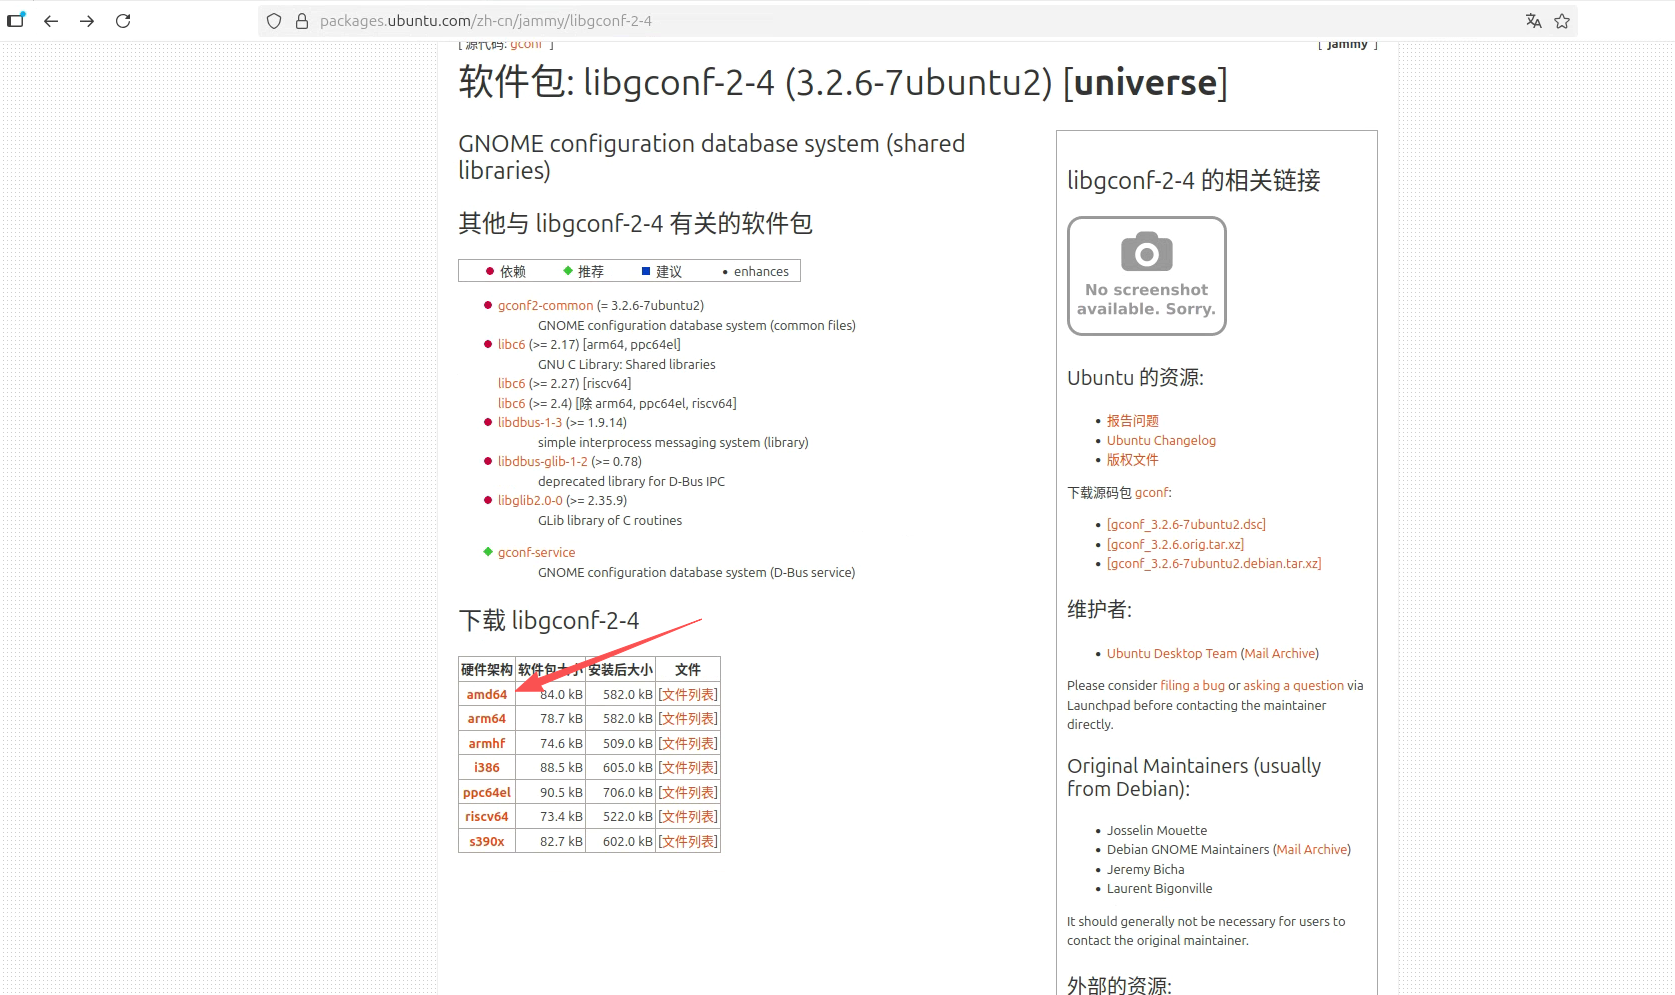Open the libc6 shared libraries link
Screen dimensions: 1675x995
[511, 344]
